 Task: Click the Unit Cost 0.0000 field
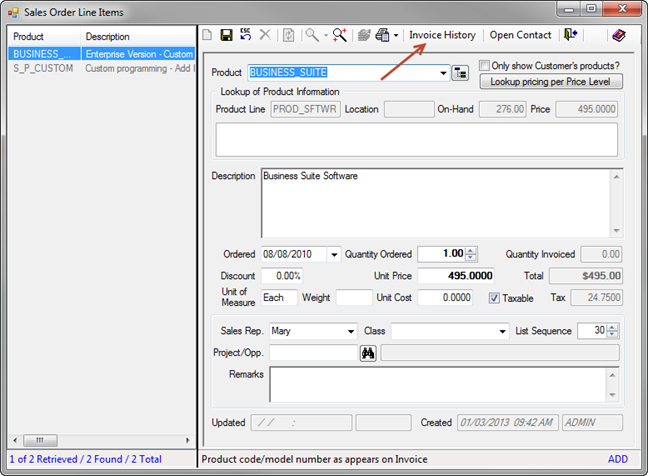445,298
